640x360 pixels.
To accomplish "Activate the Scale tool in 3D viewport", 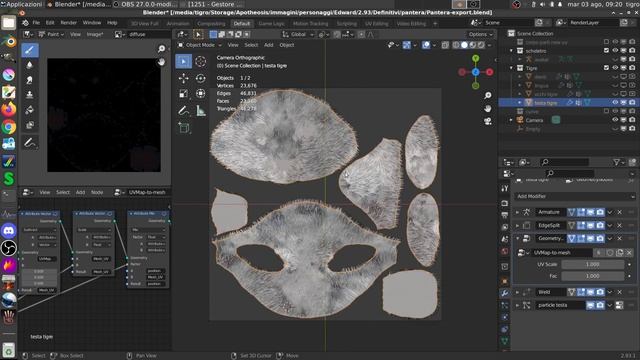I will 183,93.
